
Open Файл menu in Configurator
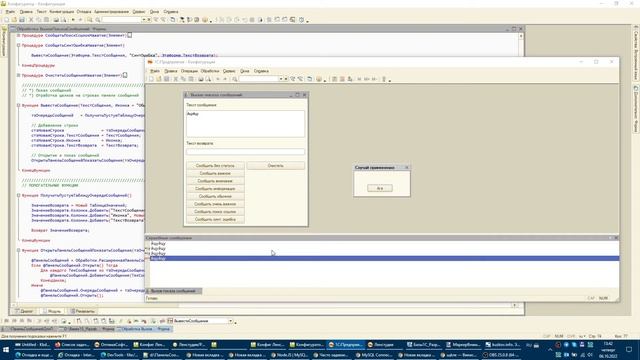point(10,12)
